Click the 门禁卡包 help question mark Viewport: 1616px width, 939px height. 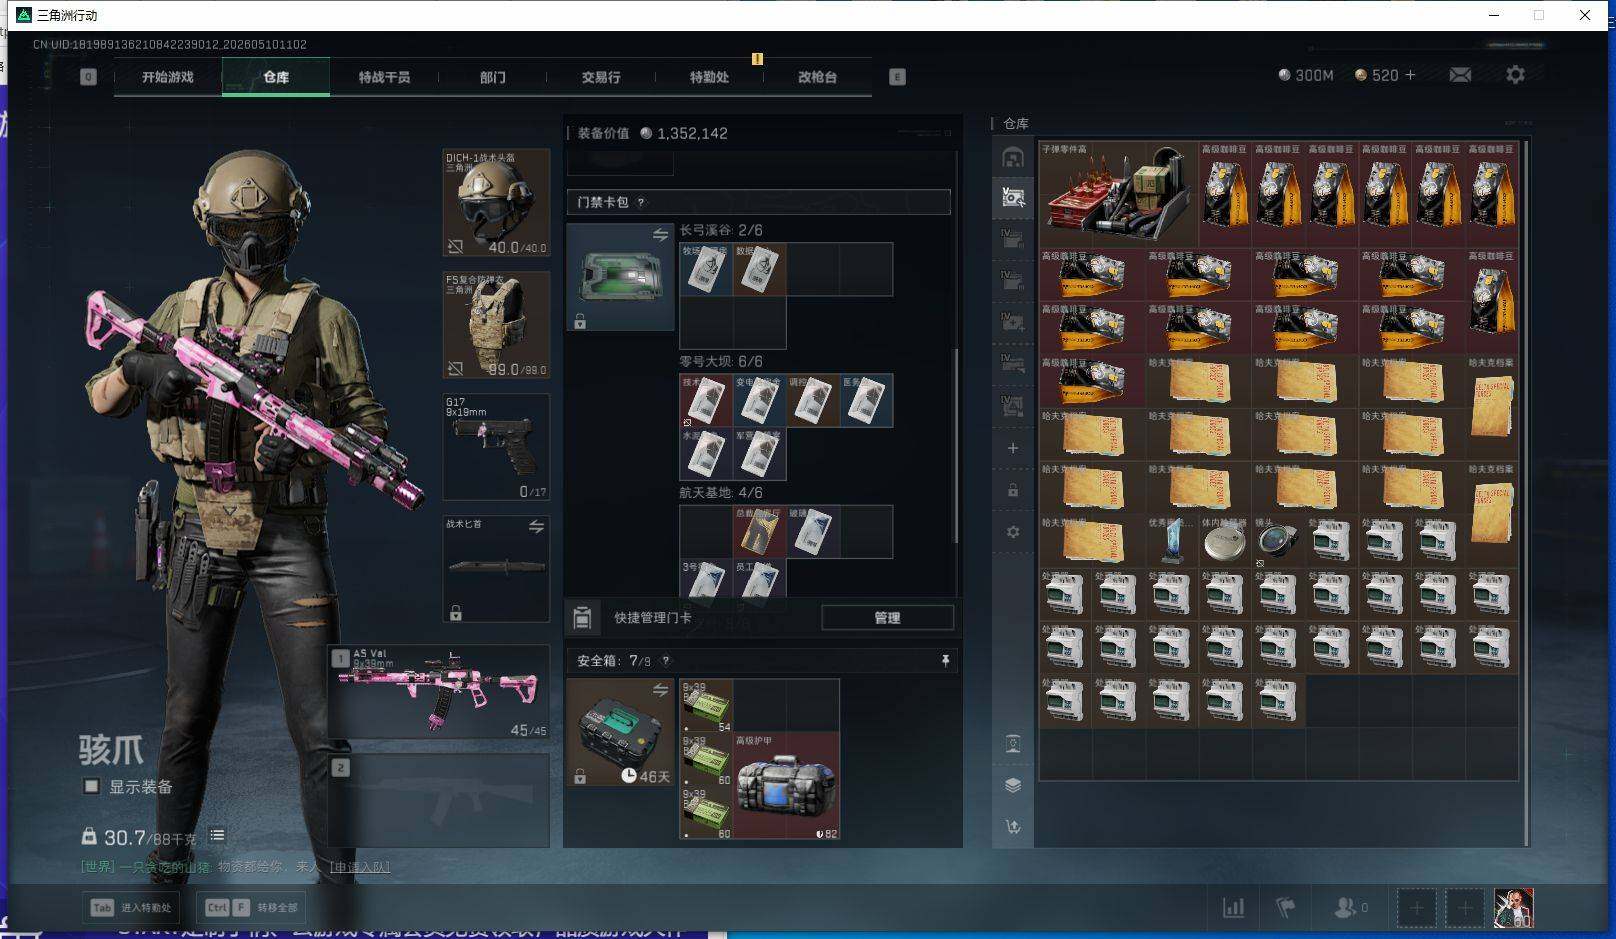641,202
